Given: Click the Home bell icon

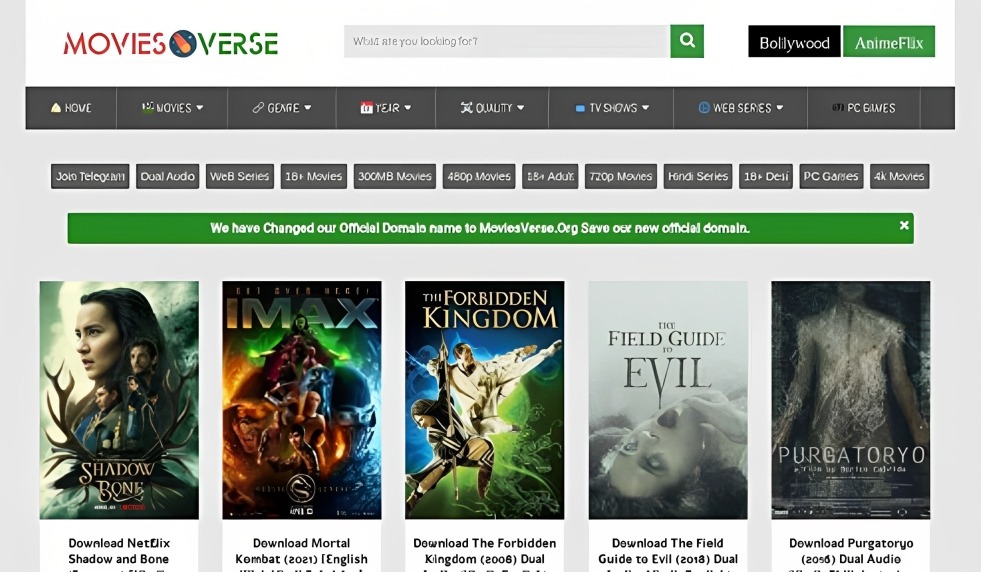Looking at the screenshot, I should [56, 108].
